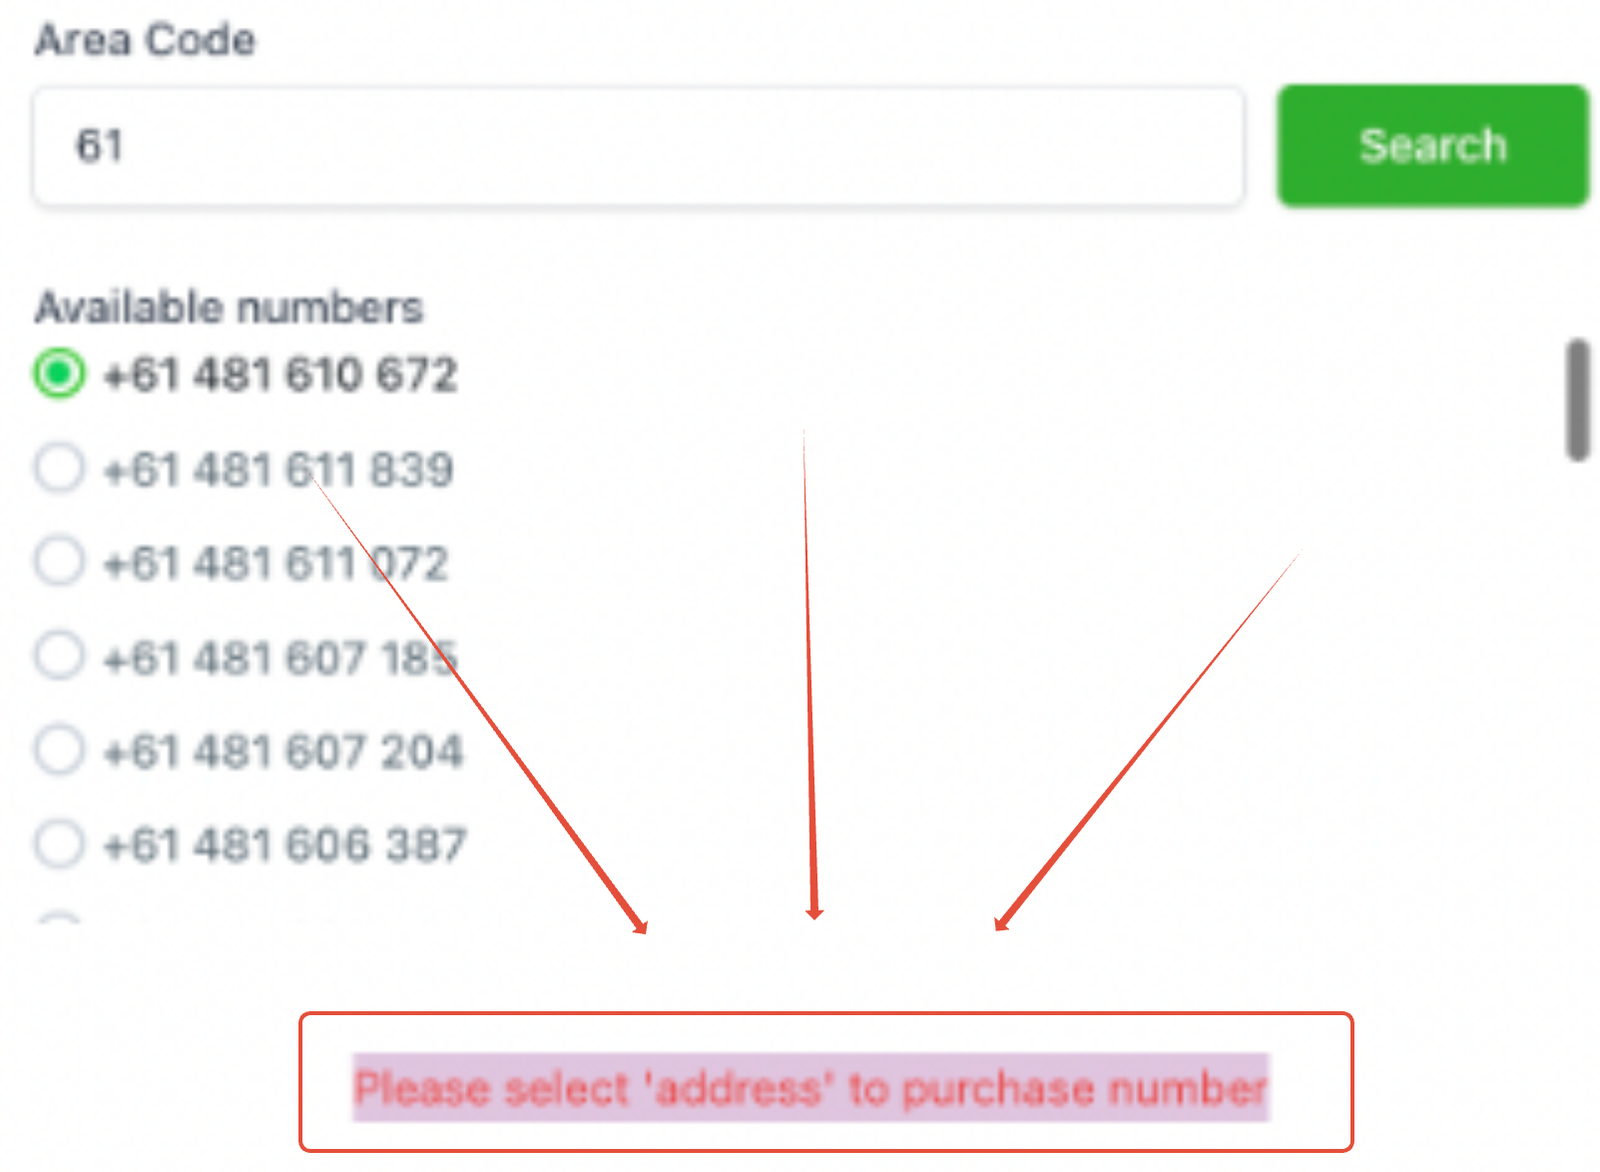Image resolution: width=1600 pixels, height=1172 pixels.
Task: Toggle the radio button for +61 481 607 204
Action: click(59, 750)
